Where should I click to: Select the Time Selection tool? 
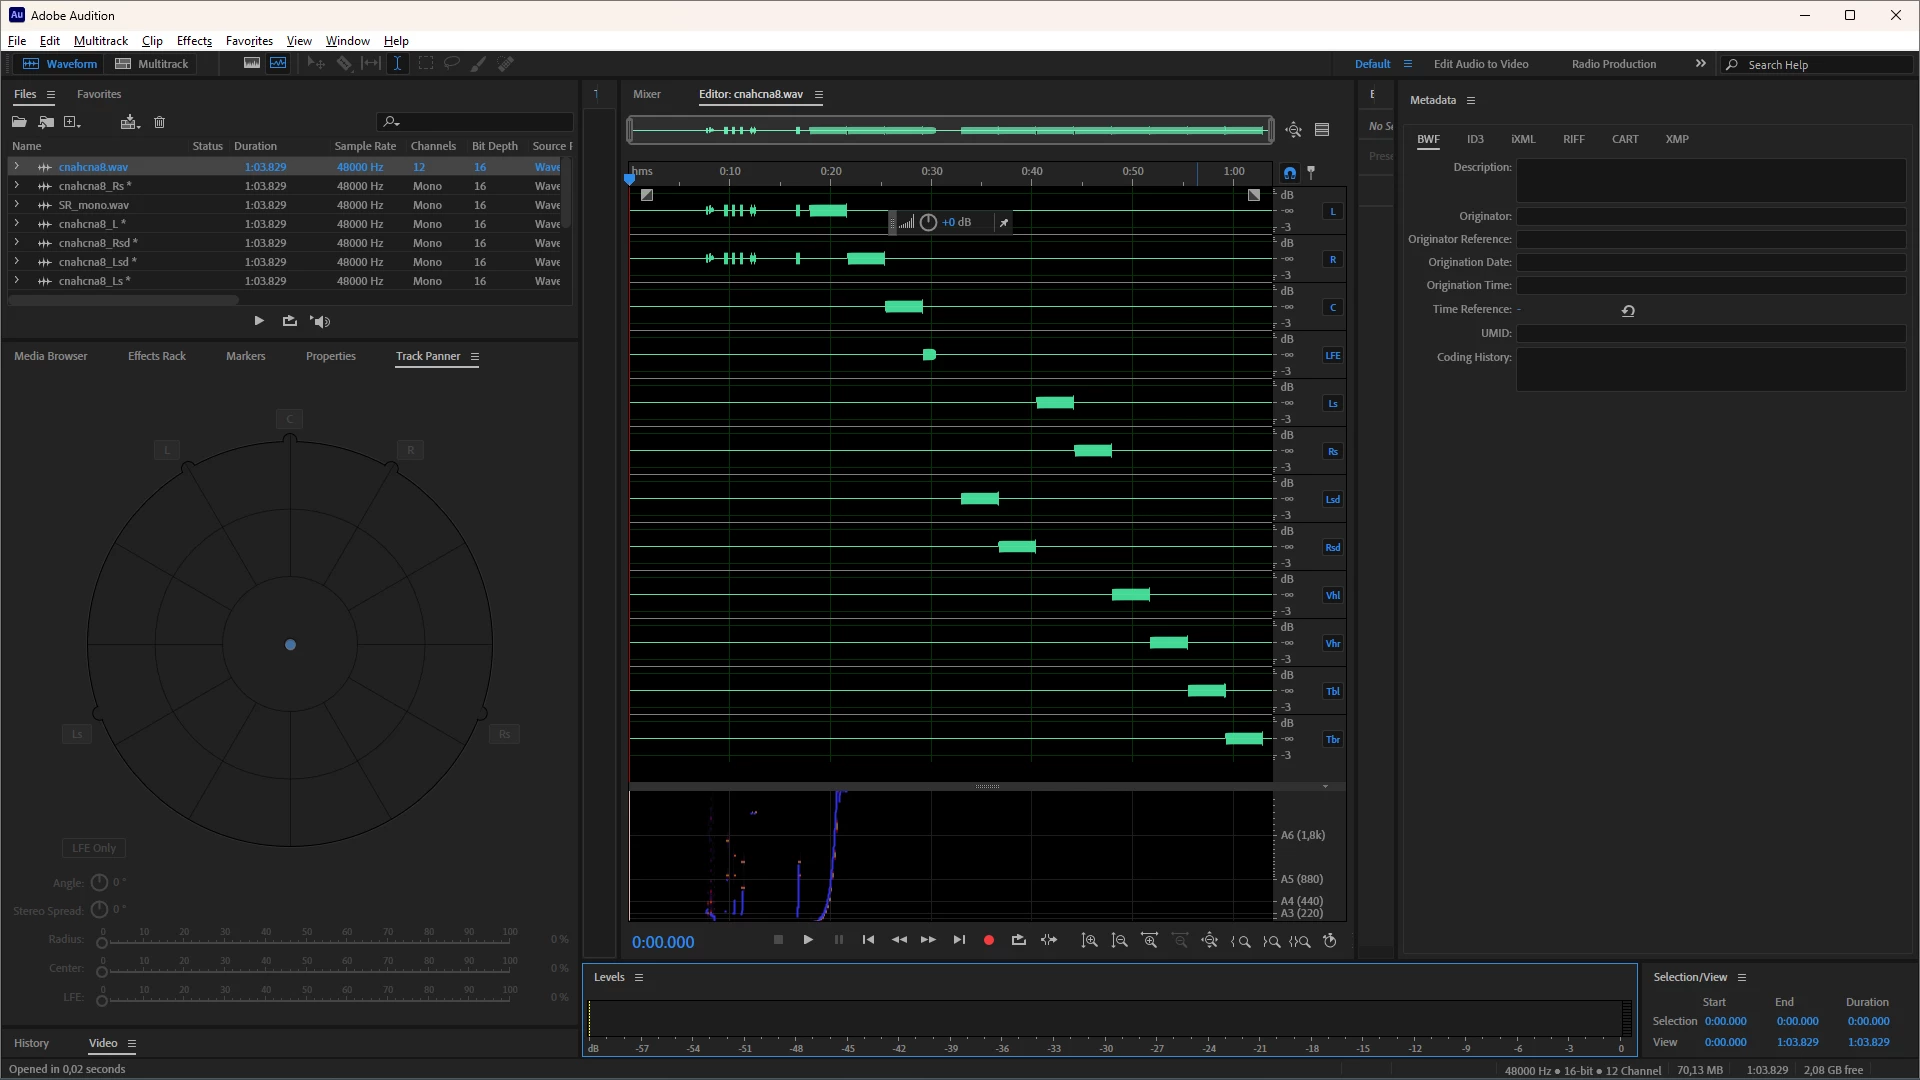(397, 63)
